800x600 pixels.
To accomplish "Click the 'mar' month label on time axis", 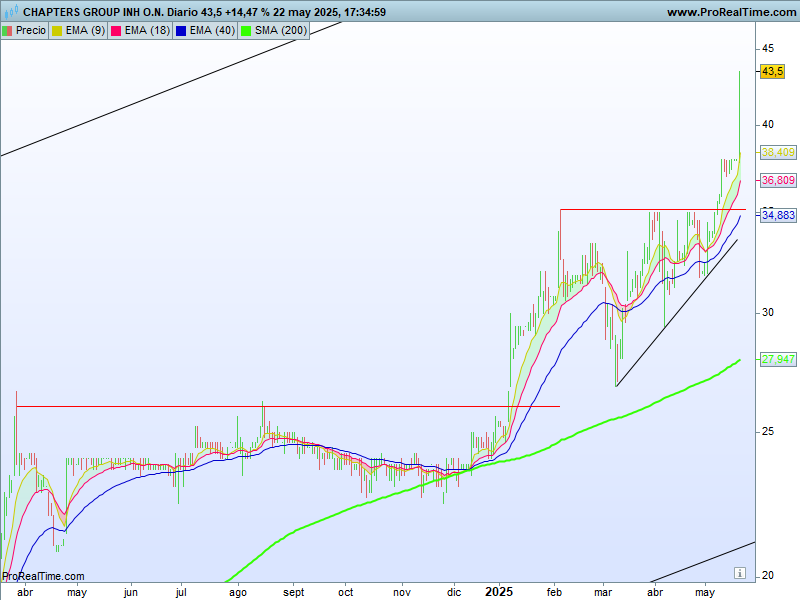I will pyautogui.click(x=603, y=592).
